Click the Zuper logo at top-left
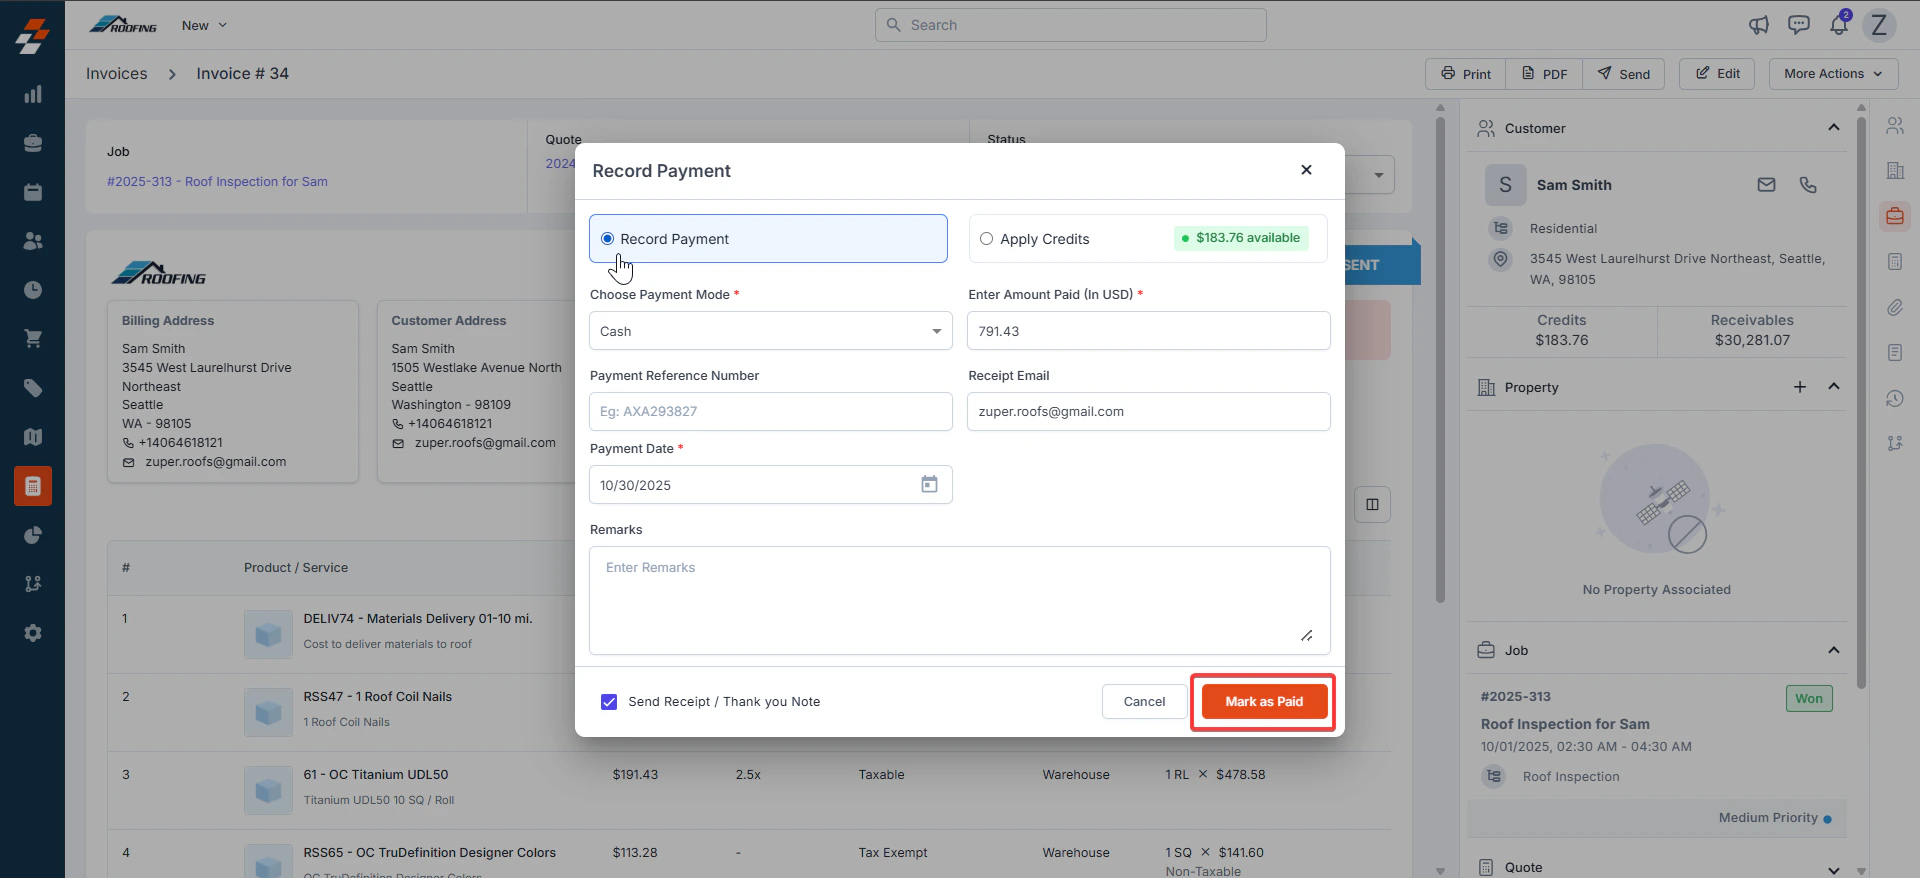Screen dimensions: 1920x878 [x=33, y=36]
